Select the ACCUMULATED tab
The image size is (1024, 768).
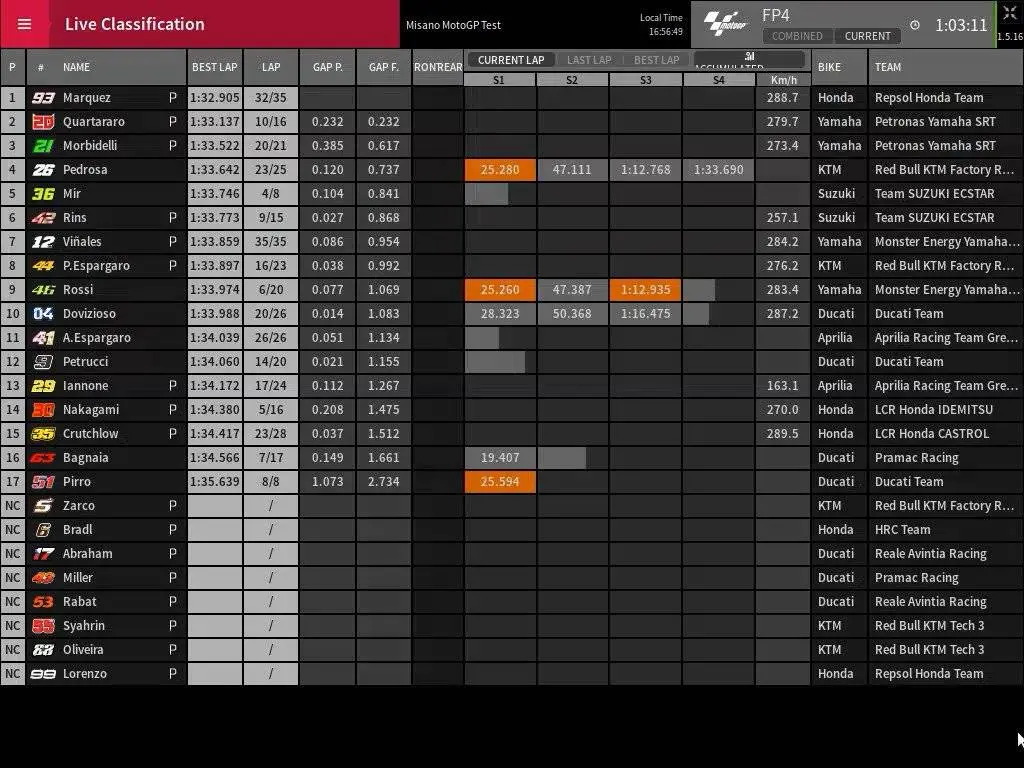click(749, 60)
